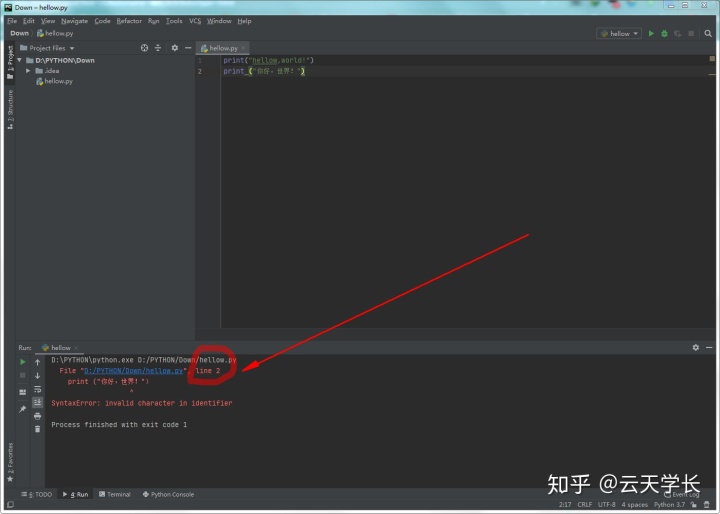Open the Edit menu
The height and width of the screenshot is (514, 720).
click(28, 21)
